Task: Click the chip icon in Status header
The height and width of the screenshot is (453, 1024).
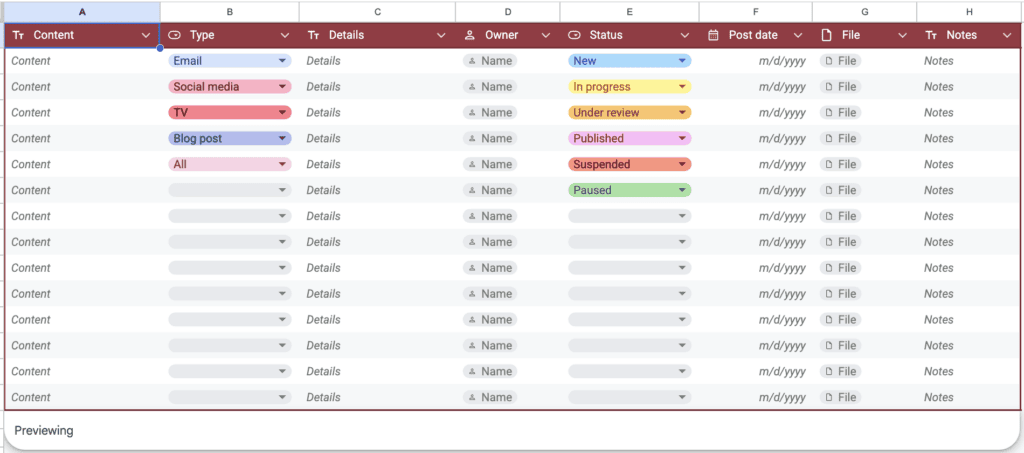Action: [574, 35]
